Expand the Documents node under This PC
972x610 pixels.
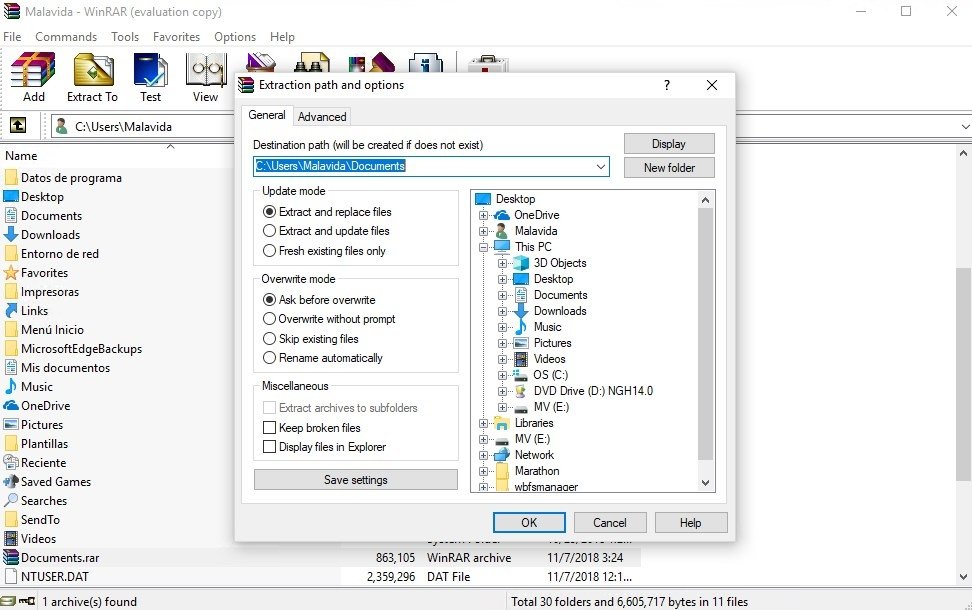[503, 295]
